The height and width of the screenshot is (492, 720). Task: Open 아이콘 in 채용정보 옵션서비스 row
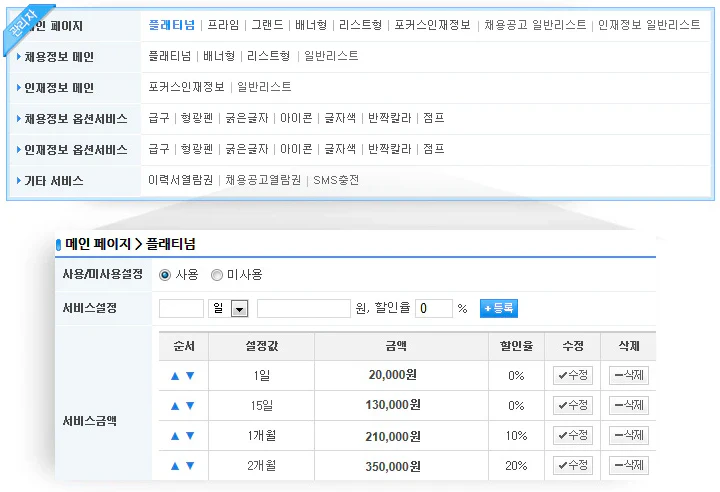(x=296, y=118)
